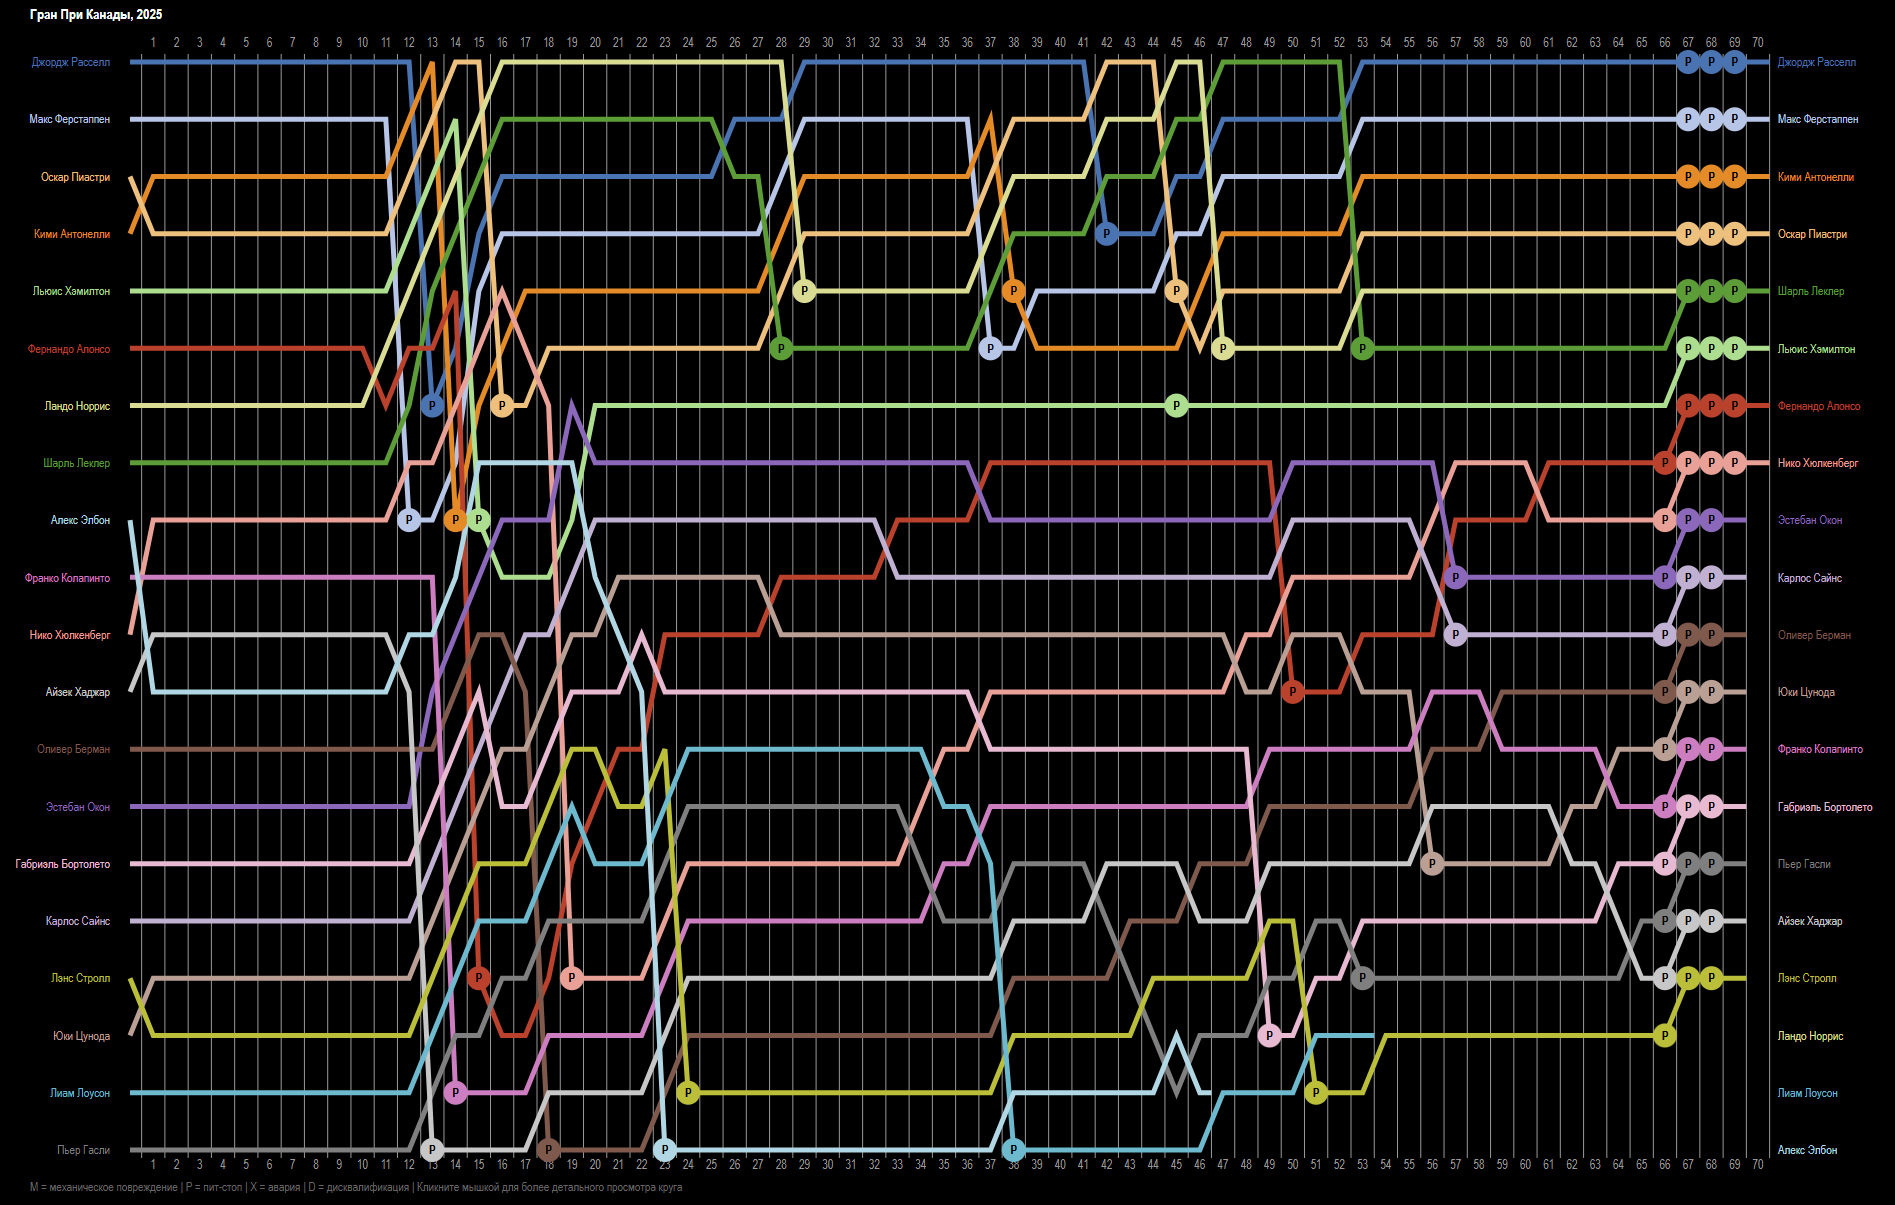Select right-side finishing label Шарль Леклер
Image resolution: width=1895 pixels, height=1205 pixels.
click(1811, 291)
